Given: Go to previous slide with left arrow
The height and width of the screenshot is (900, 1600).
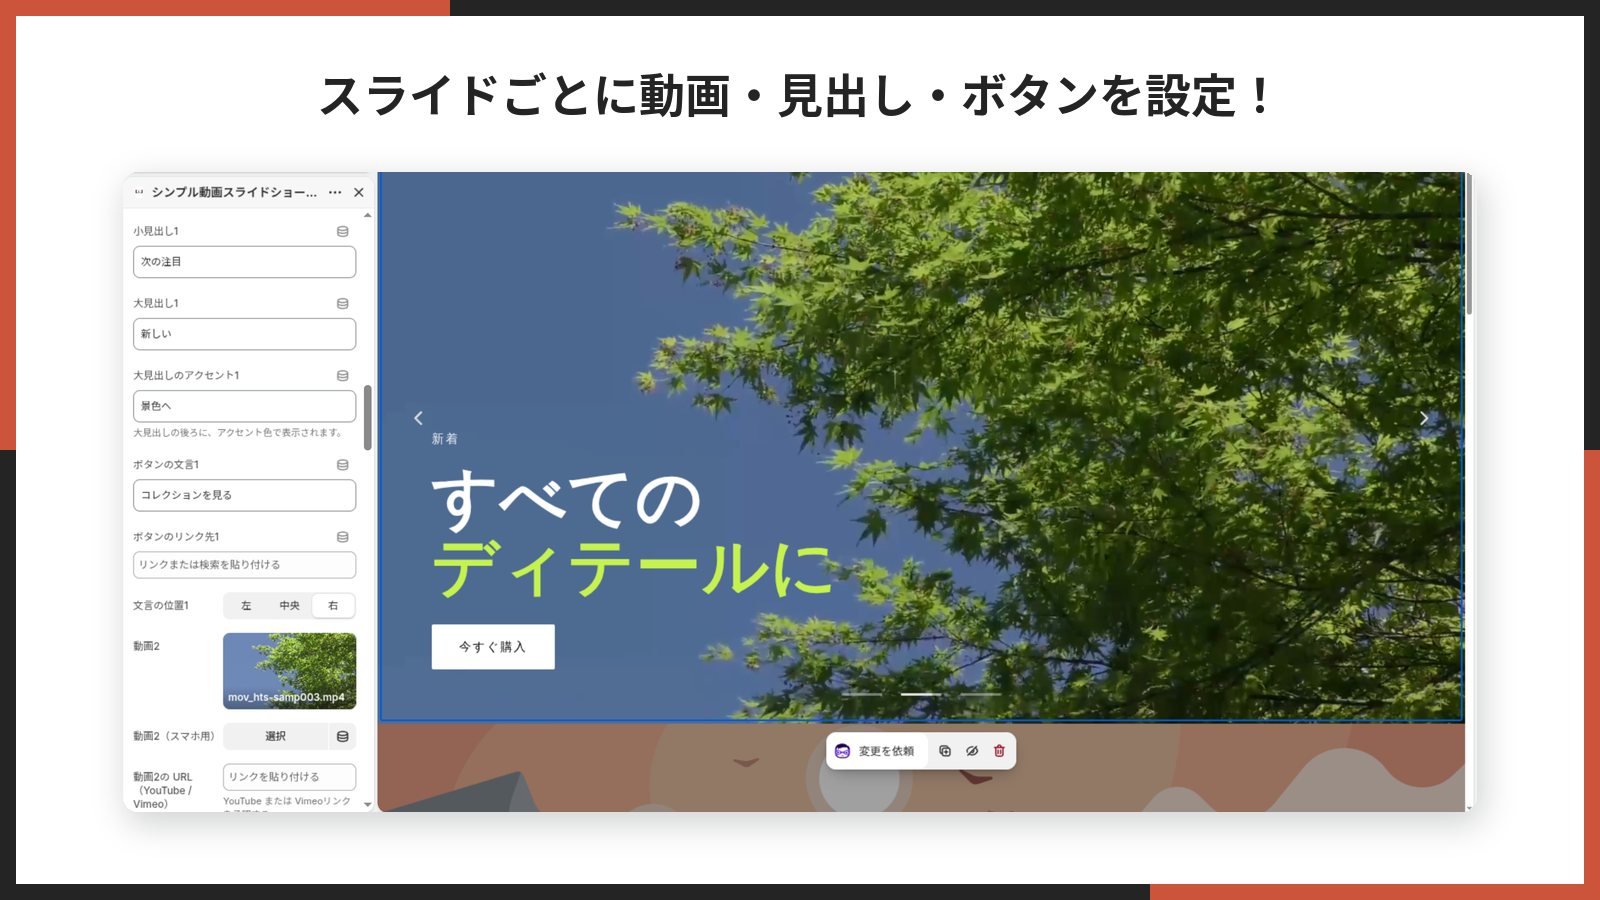Looking at the screenshot, I should click(418, 418).
